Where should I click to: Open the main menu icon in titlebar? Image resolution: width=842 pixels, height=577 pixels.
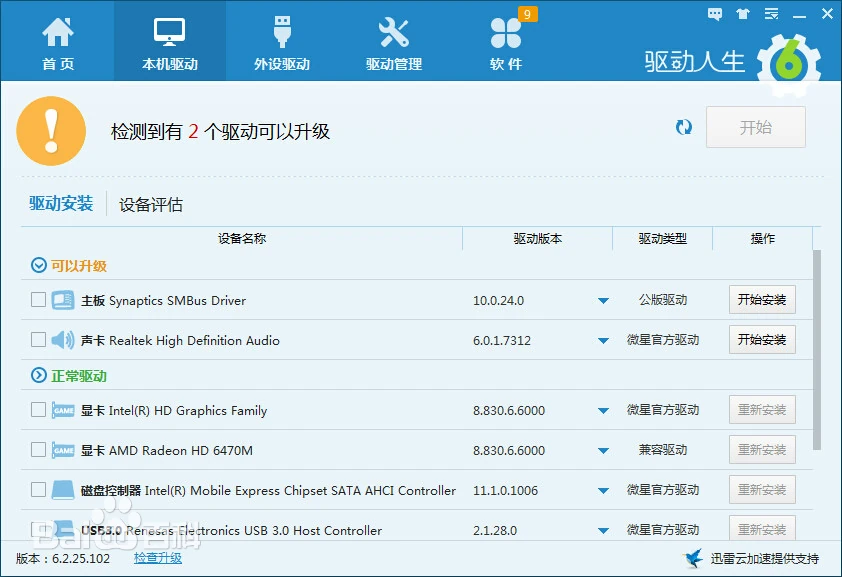770,14
